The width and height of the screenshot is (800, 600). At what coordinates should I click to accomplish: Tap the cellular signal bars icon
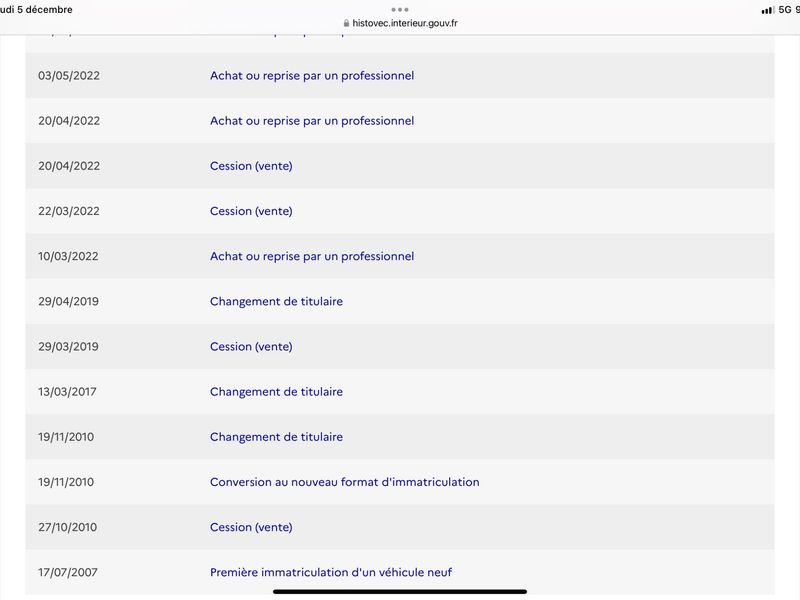767,10
